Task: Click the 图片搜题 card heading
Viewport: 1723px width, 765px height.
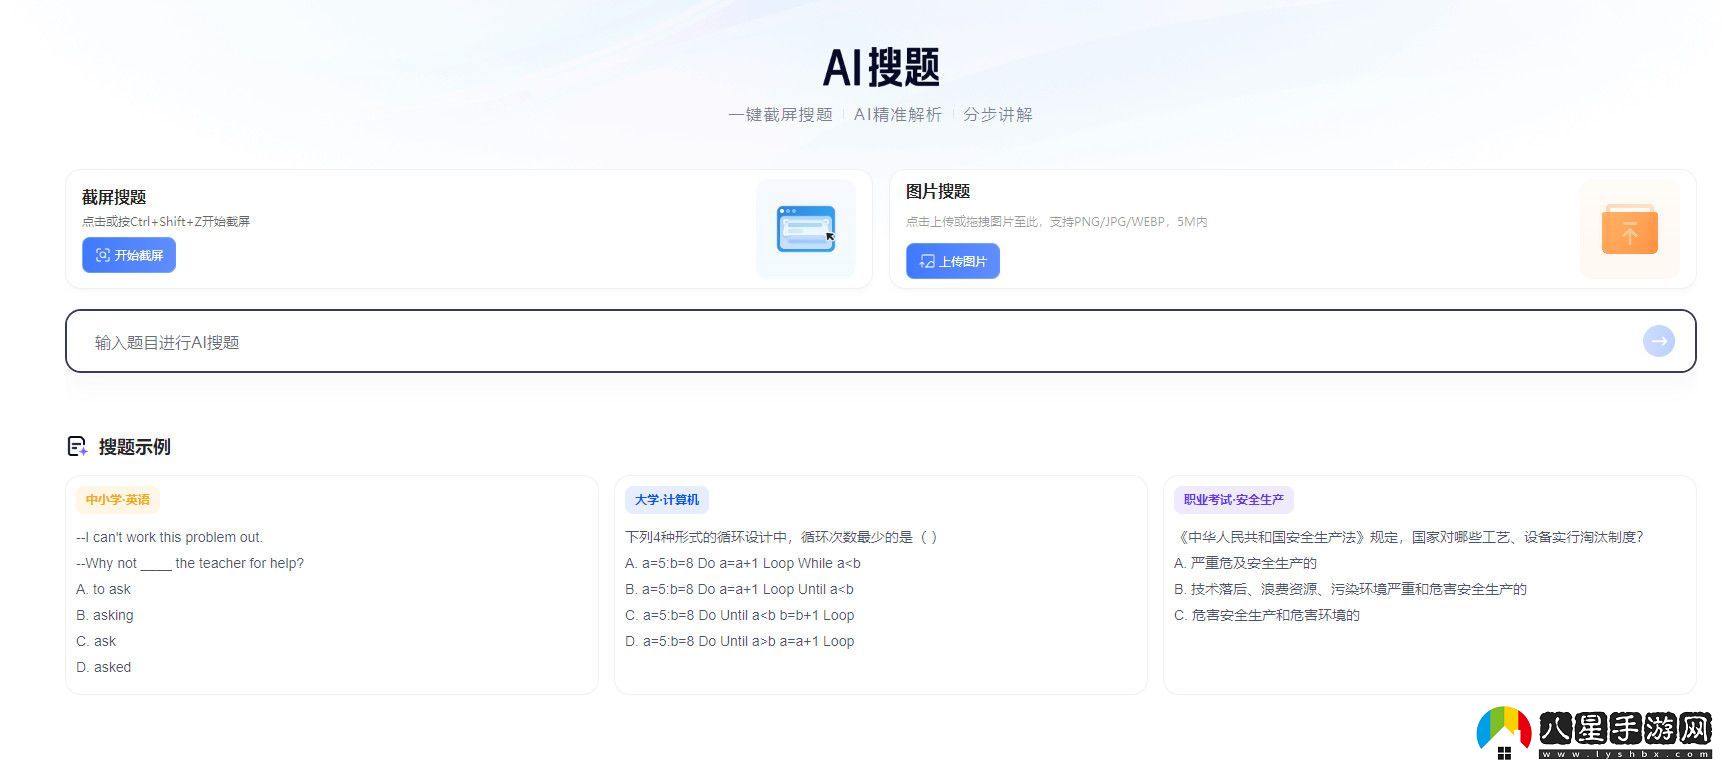Action: click(x=938, y=191)
